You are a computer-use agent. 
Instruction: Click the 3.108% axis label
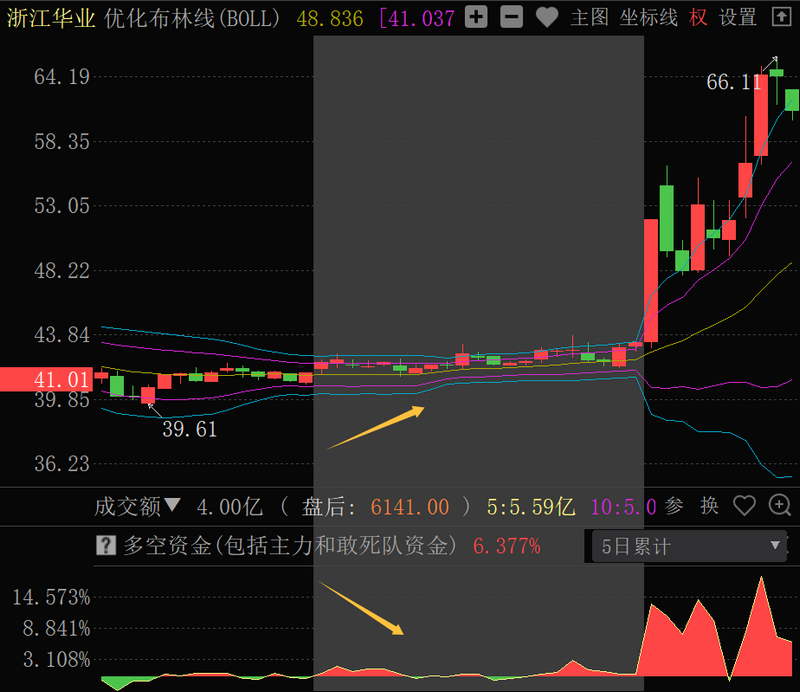coord(56,660)
